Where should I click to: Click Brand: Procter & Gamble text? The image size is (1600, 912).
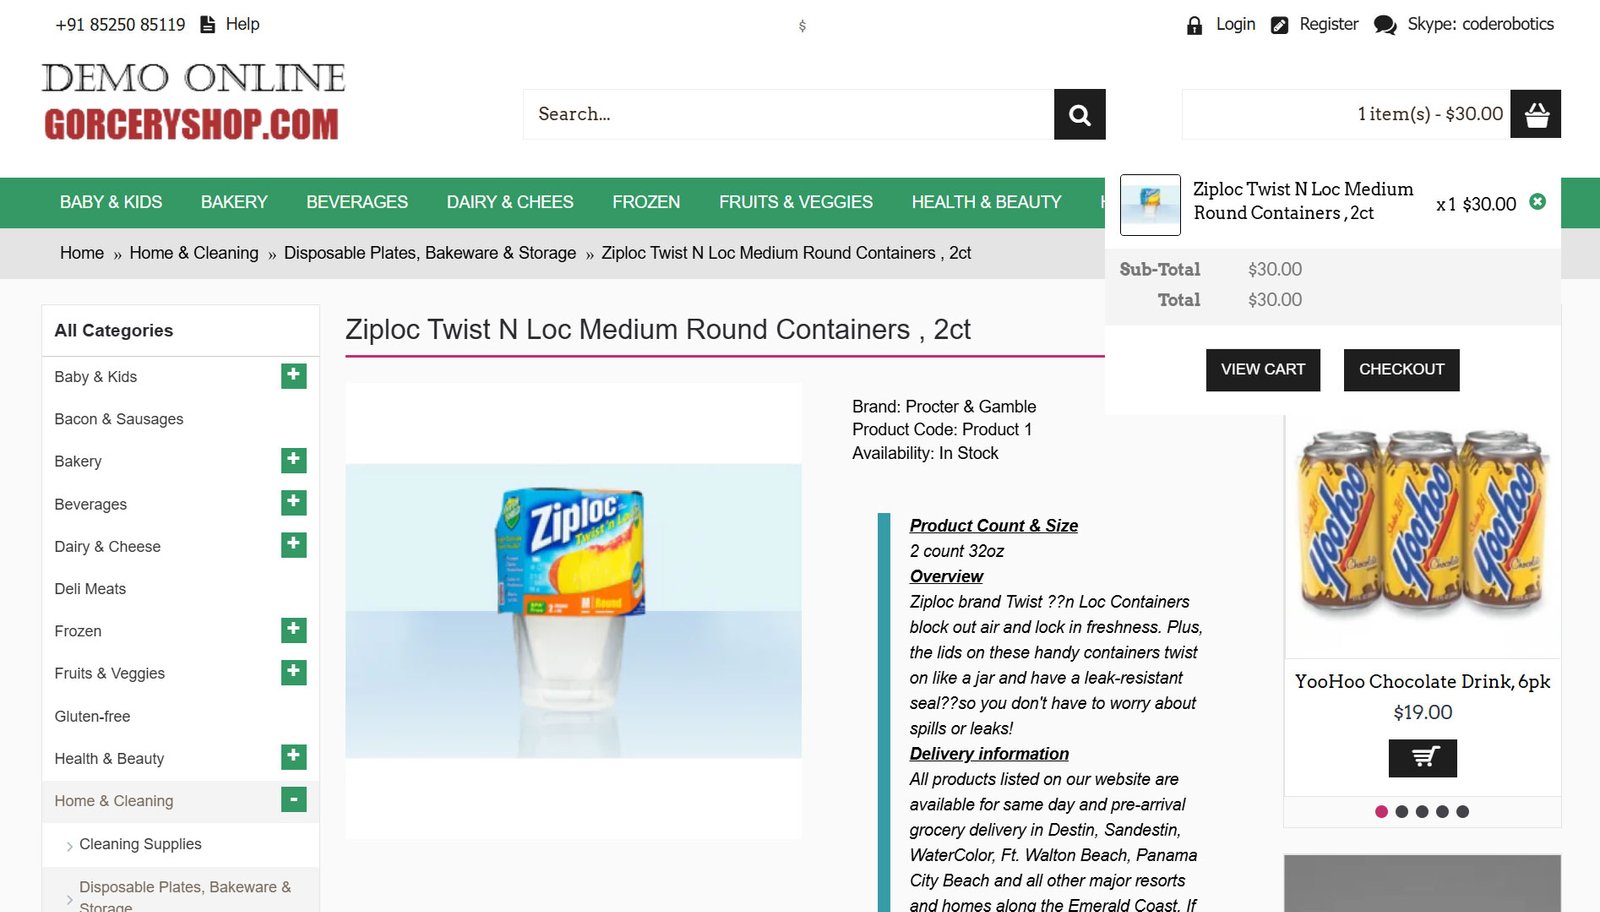tap(944, 407)
